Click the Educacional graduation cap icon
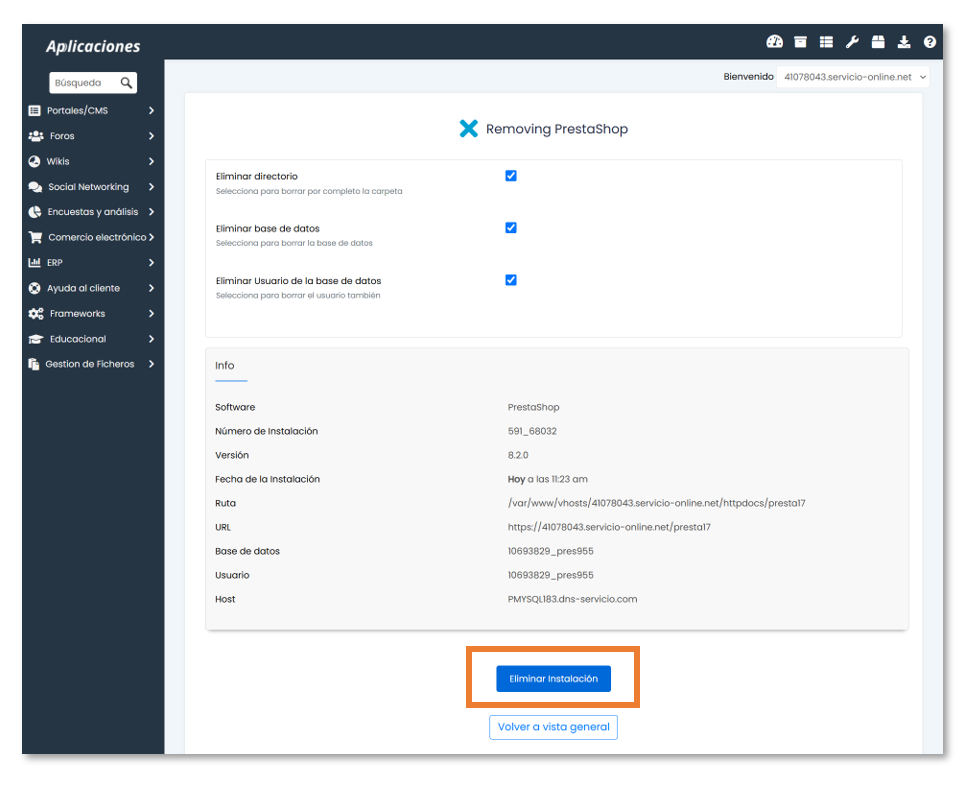Screen dimensions: 972x787 (36, 339)
